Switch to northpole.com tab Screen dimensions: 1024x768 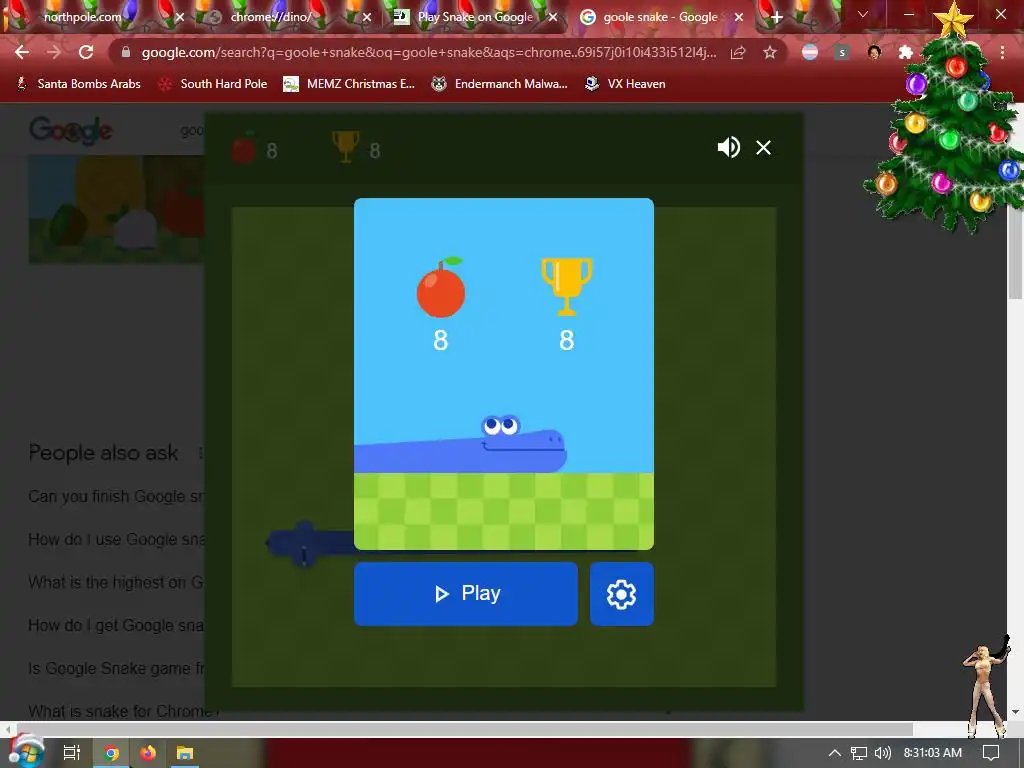pos(82,17)
